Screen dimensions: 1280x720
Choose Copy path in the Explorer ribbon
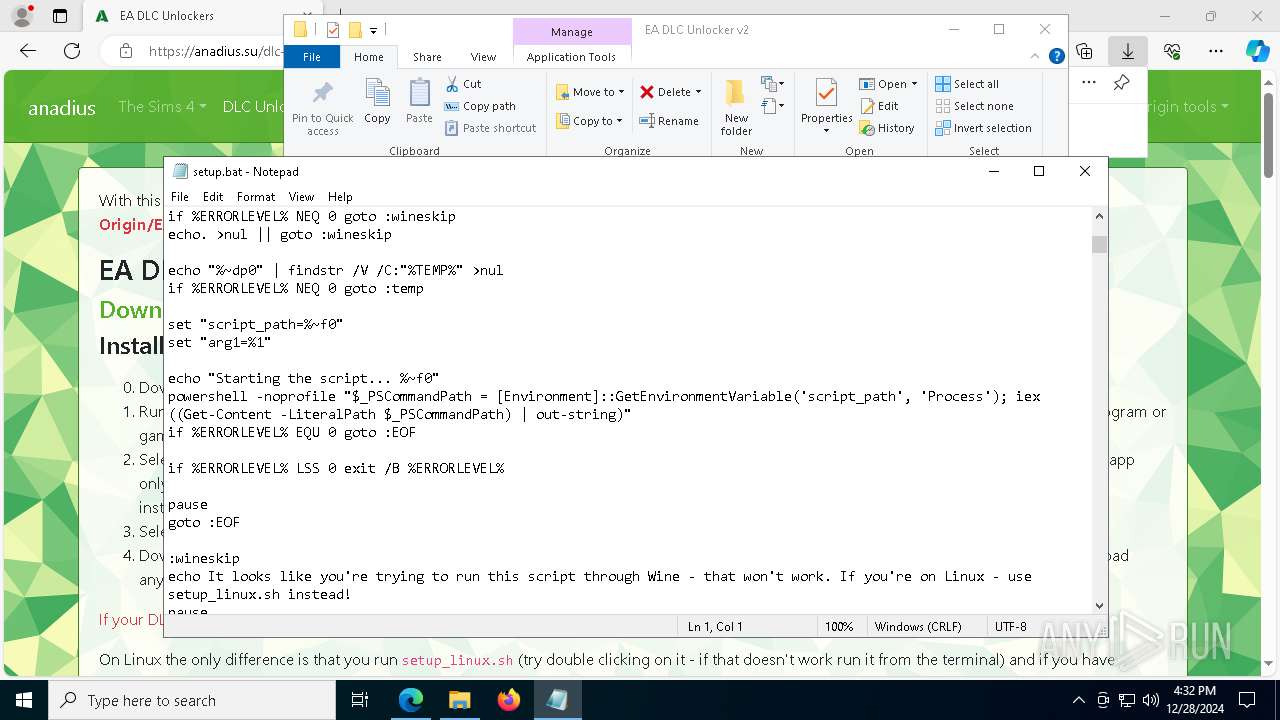coord(480,106)
